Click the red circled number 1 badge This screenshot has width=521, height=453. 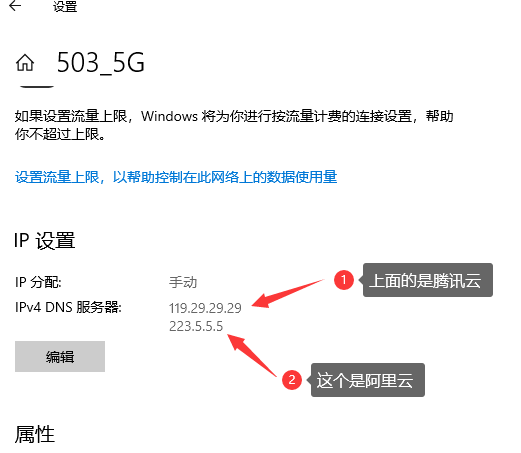point(344,280)
